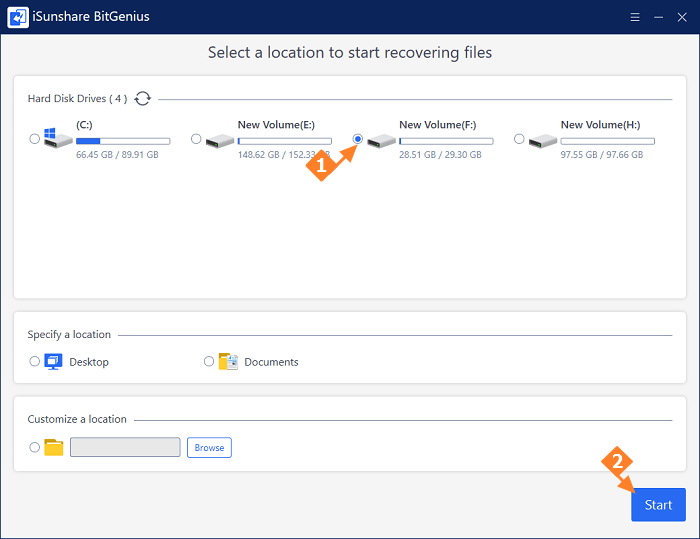This screenshot has width=700, height=539.
Task: Click the Browse button
Action: [x=209, y=447]
